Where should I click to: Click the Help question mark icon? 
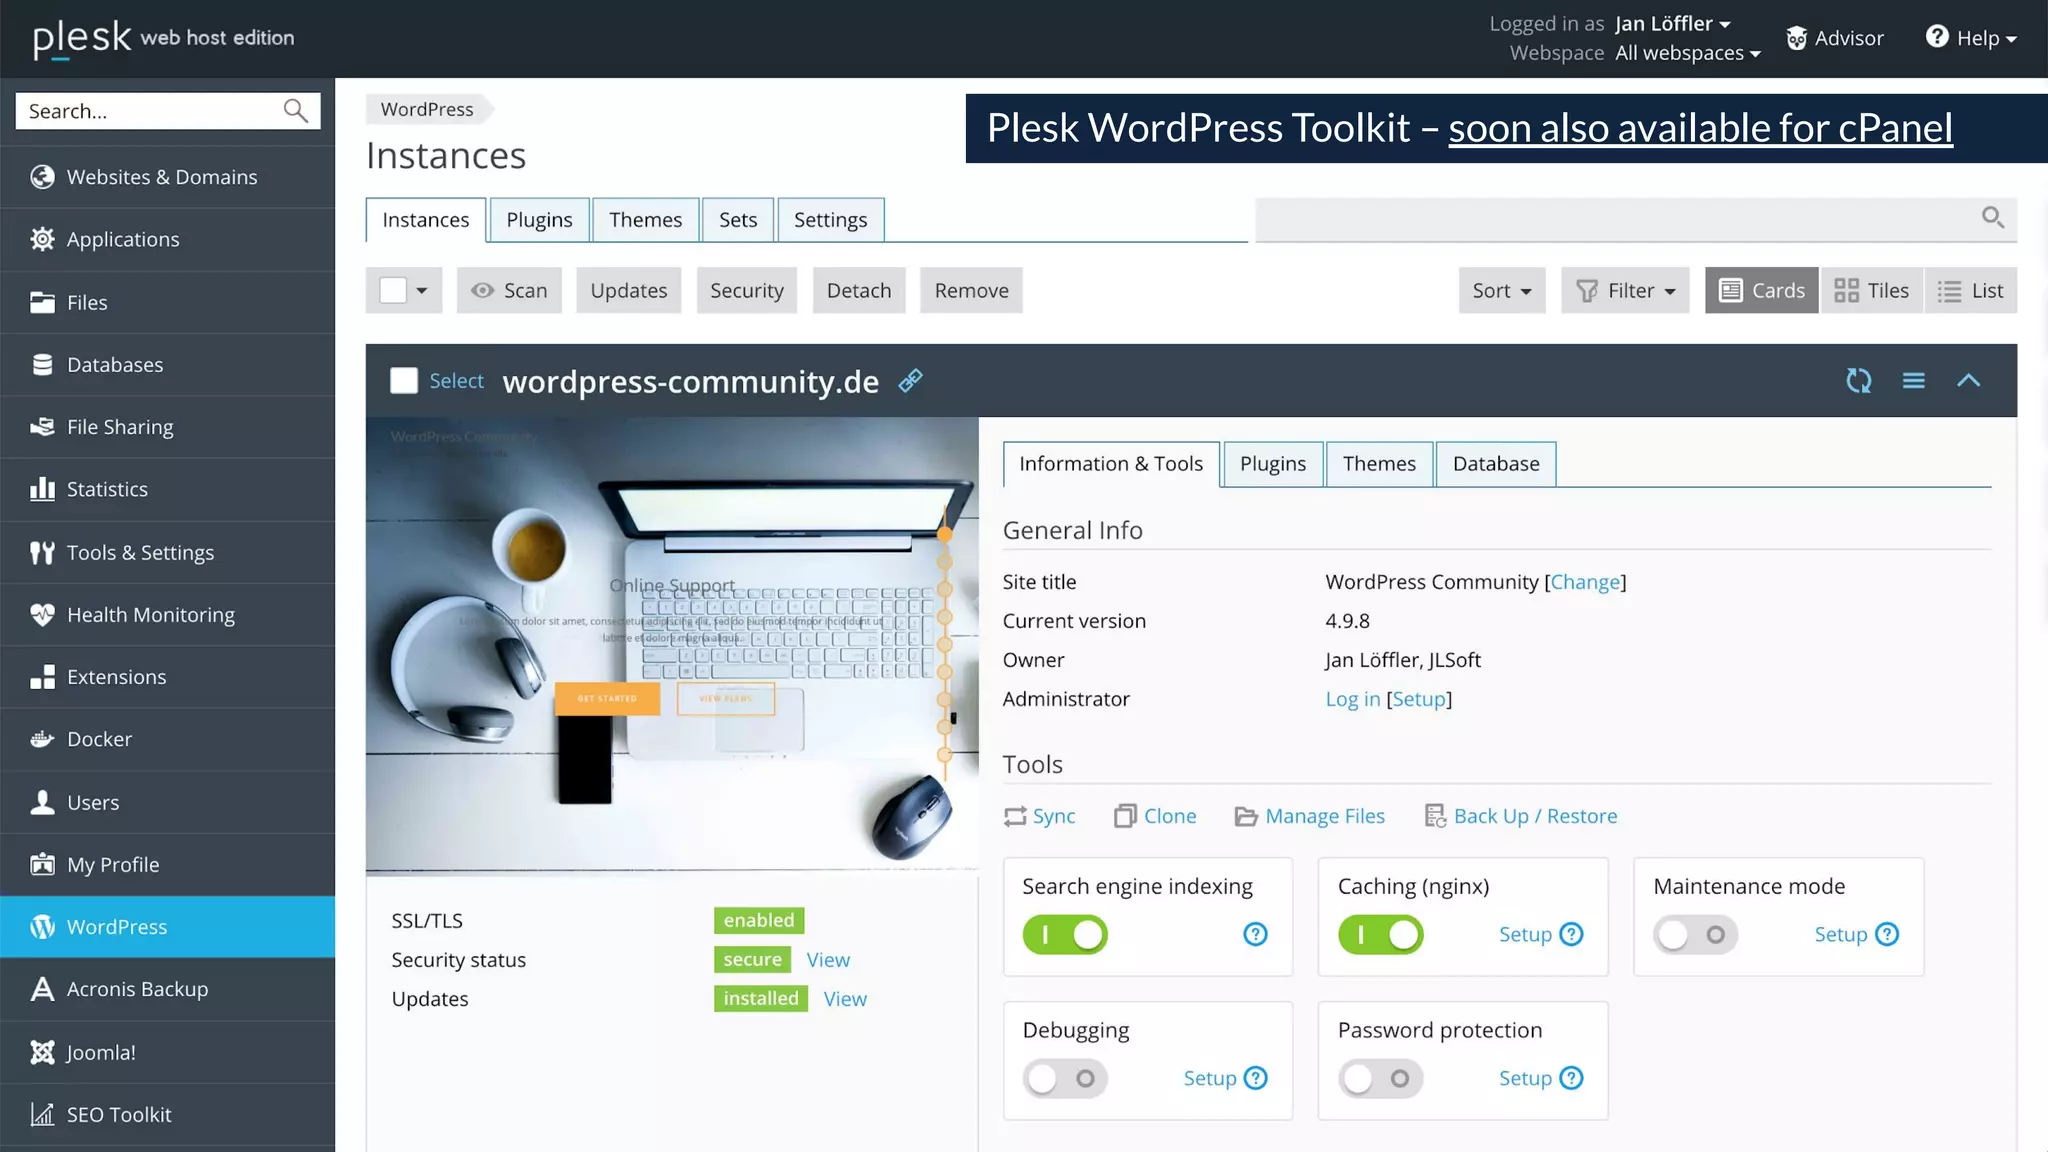coord(1937,36)
